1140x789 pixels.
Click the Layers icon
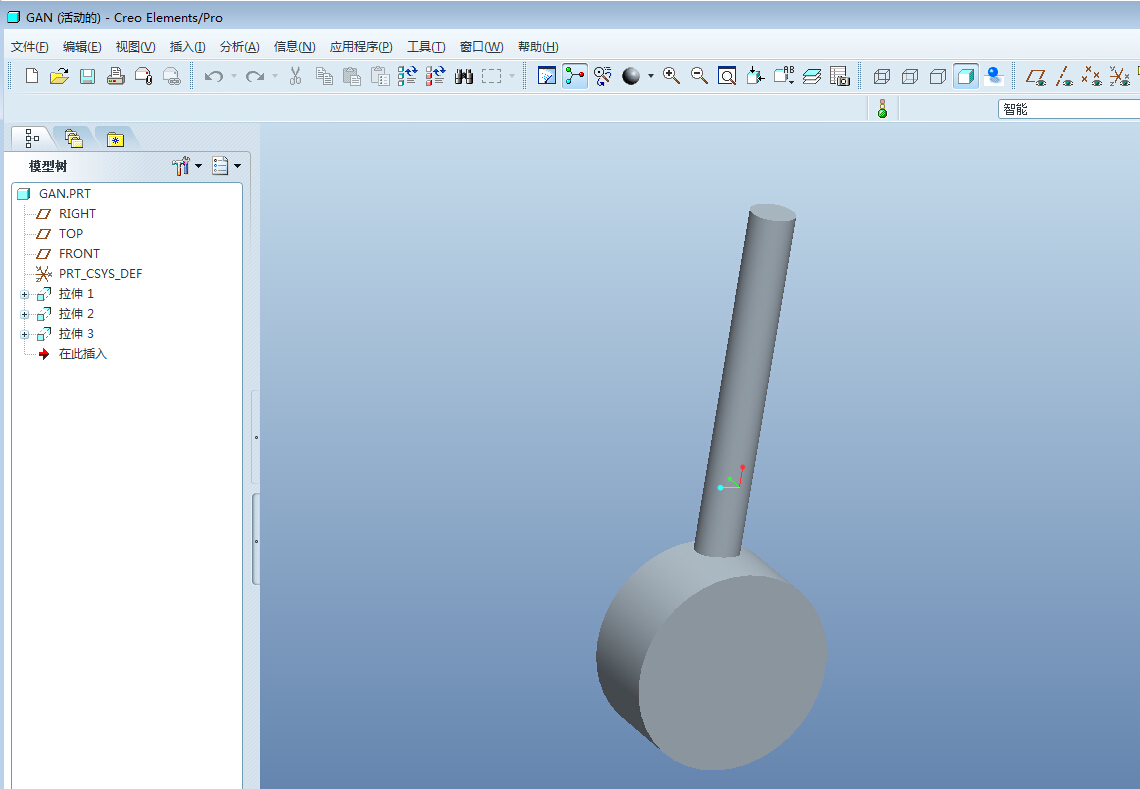click(x=812, y=76)
